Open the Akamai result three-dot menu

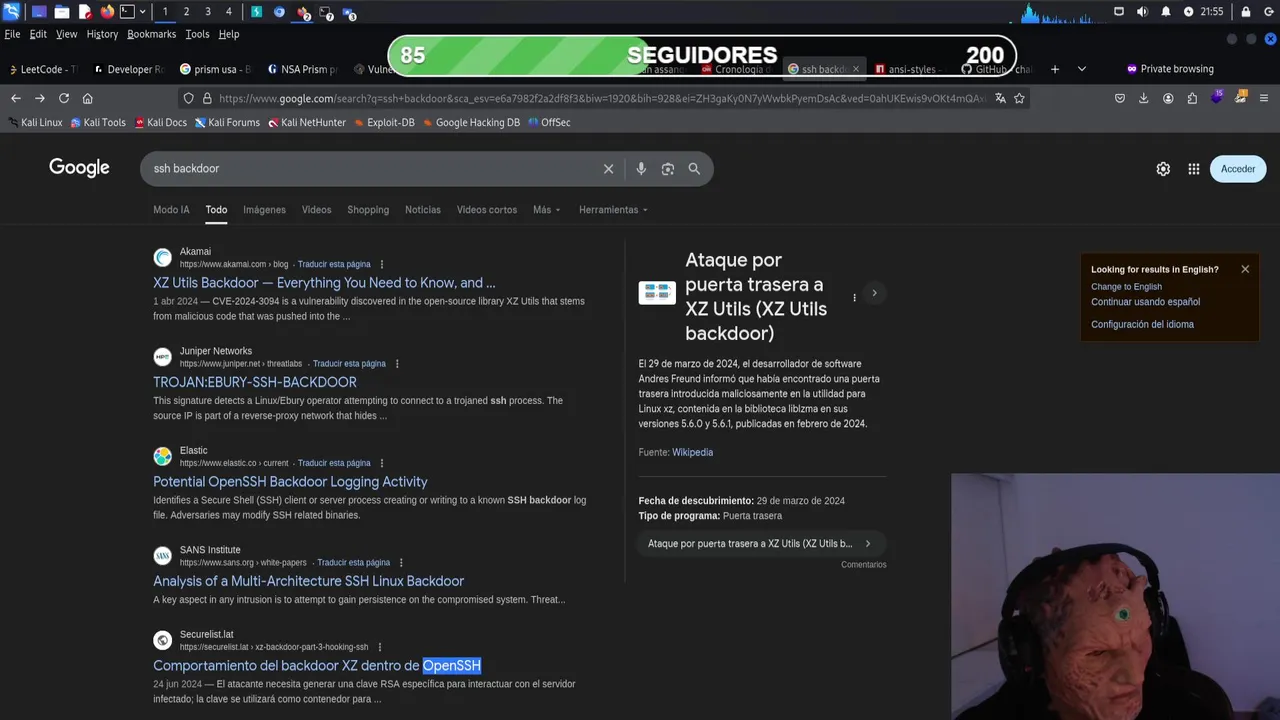[381, 264]
